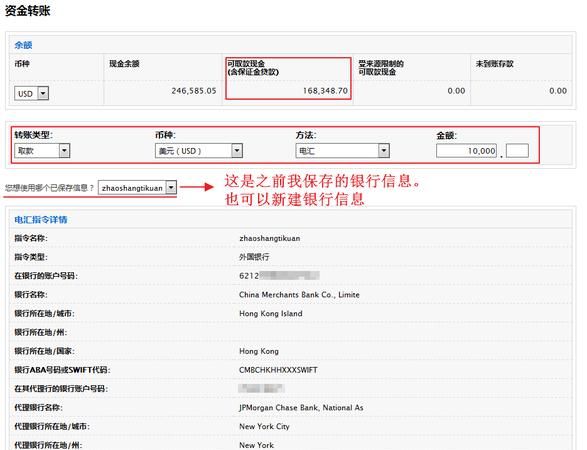Click the empty cents field after amount

point(517,151)
